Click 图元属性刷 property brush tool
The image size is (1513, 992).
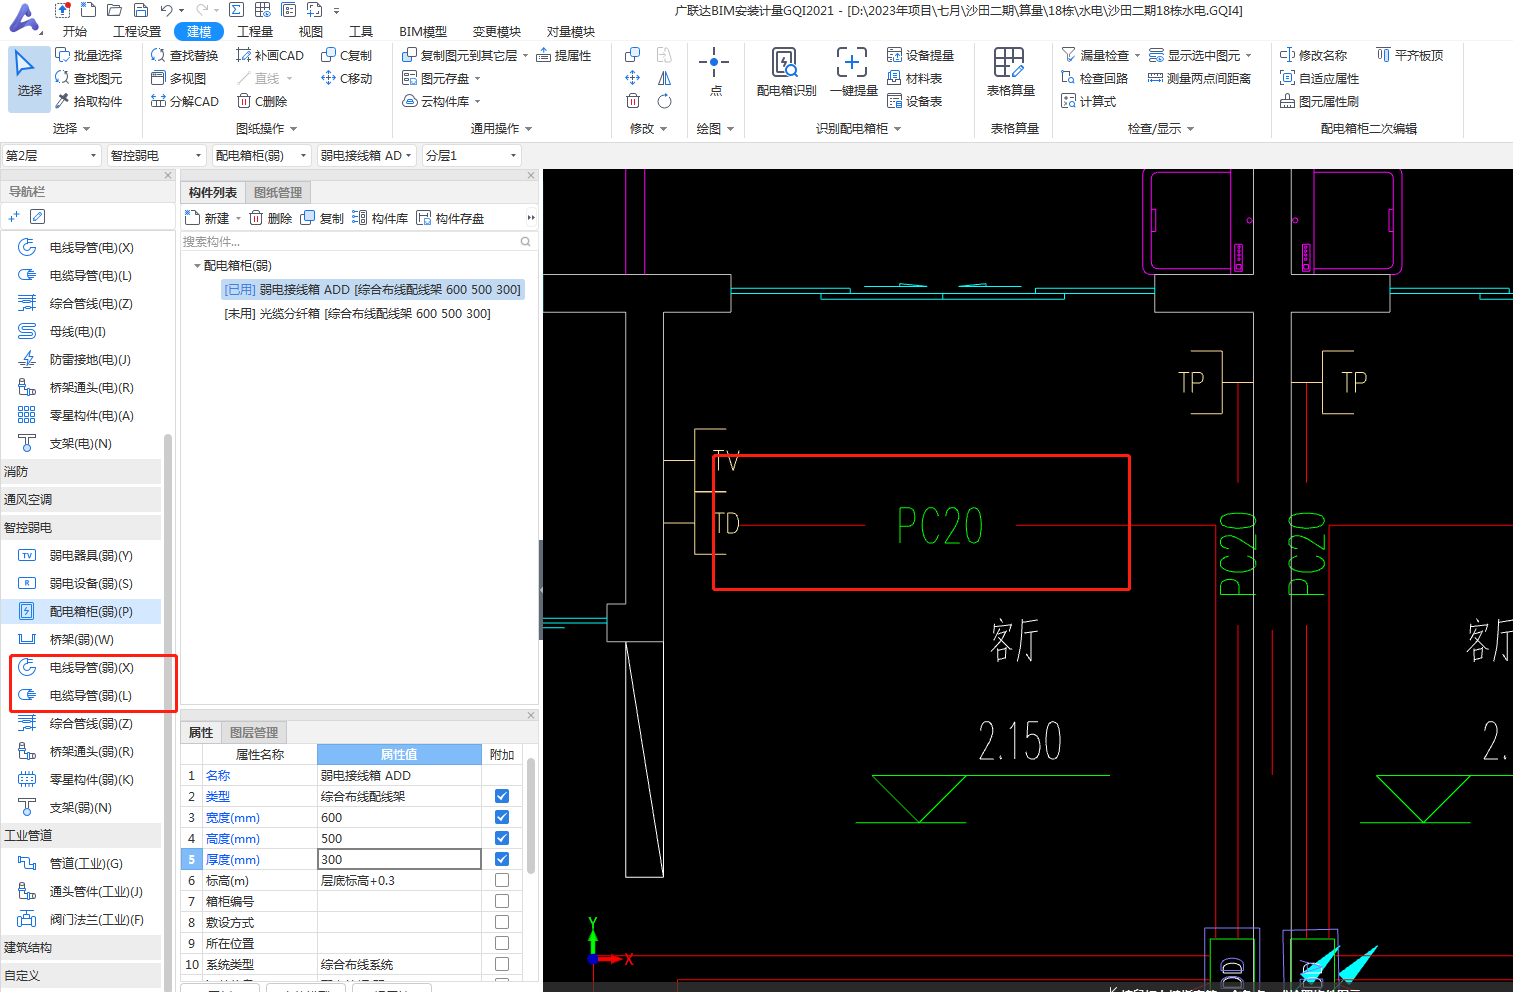1319,101
